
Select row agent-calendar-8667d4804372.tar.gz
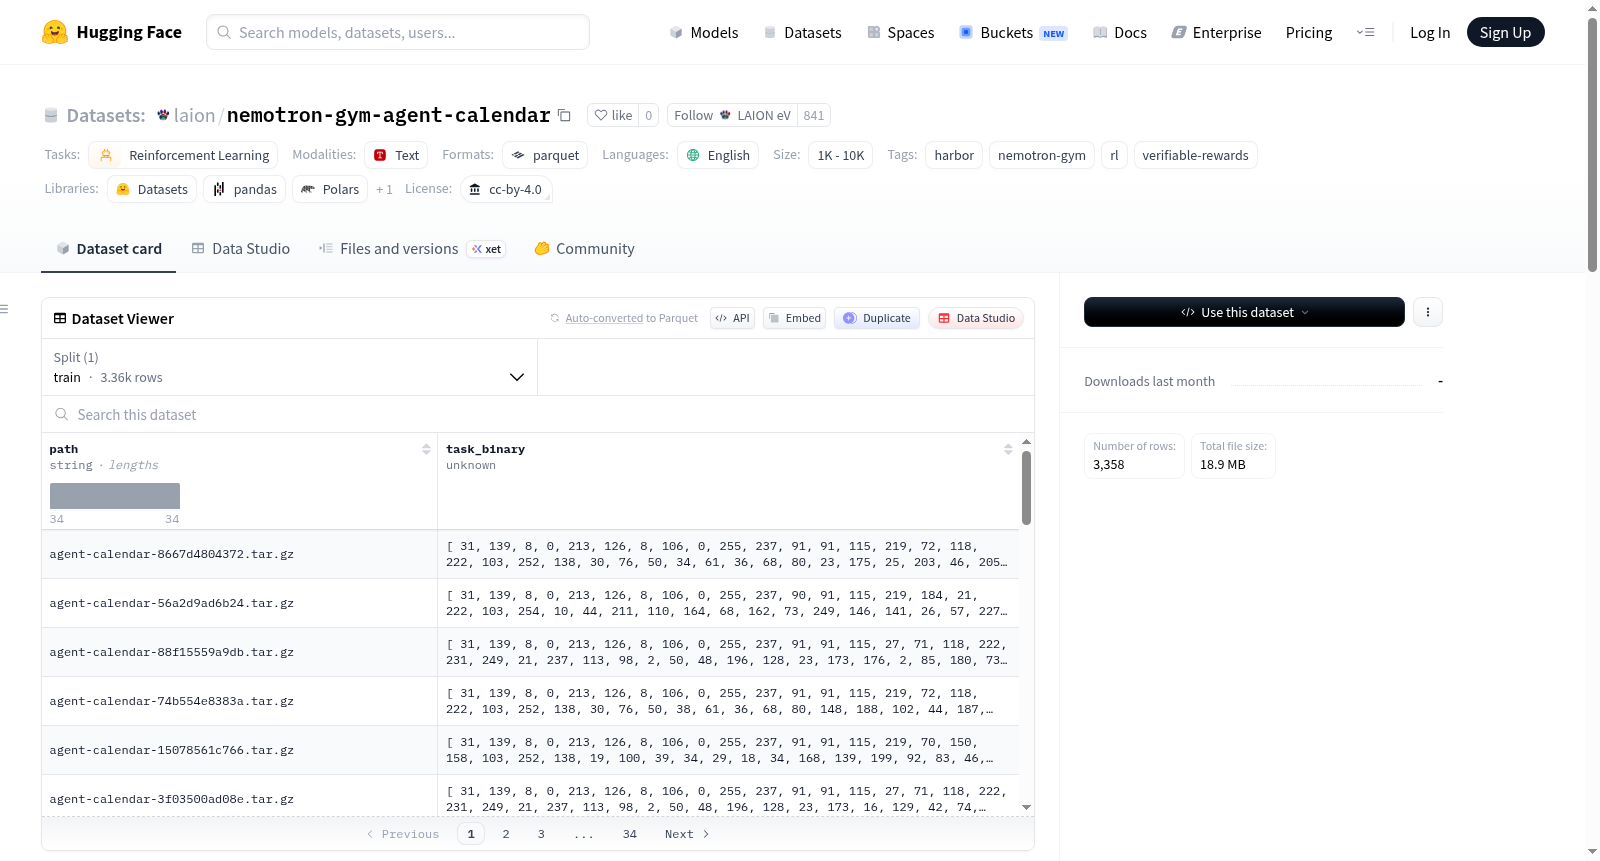point(530,554)
